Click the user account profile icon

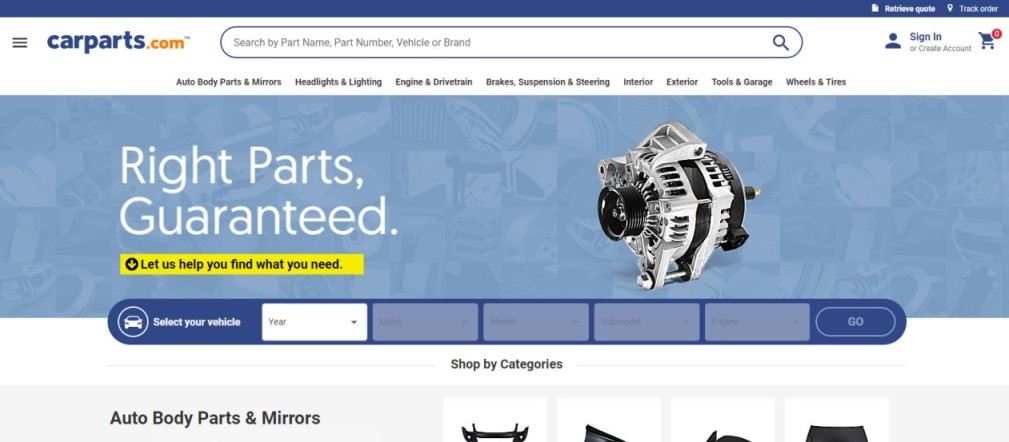(x=893, y=42)
